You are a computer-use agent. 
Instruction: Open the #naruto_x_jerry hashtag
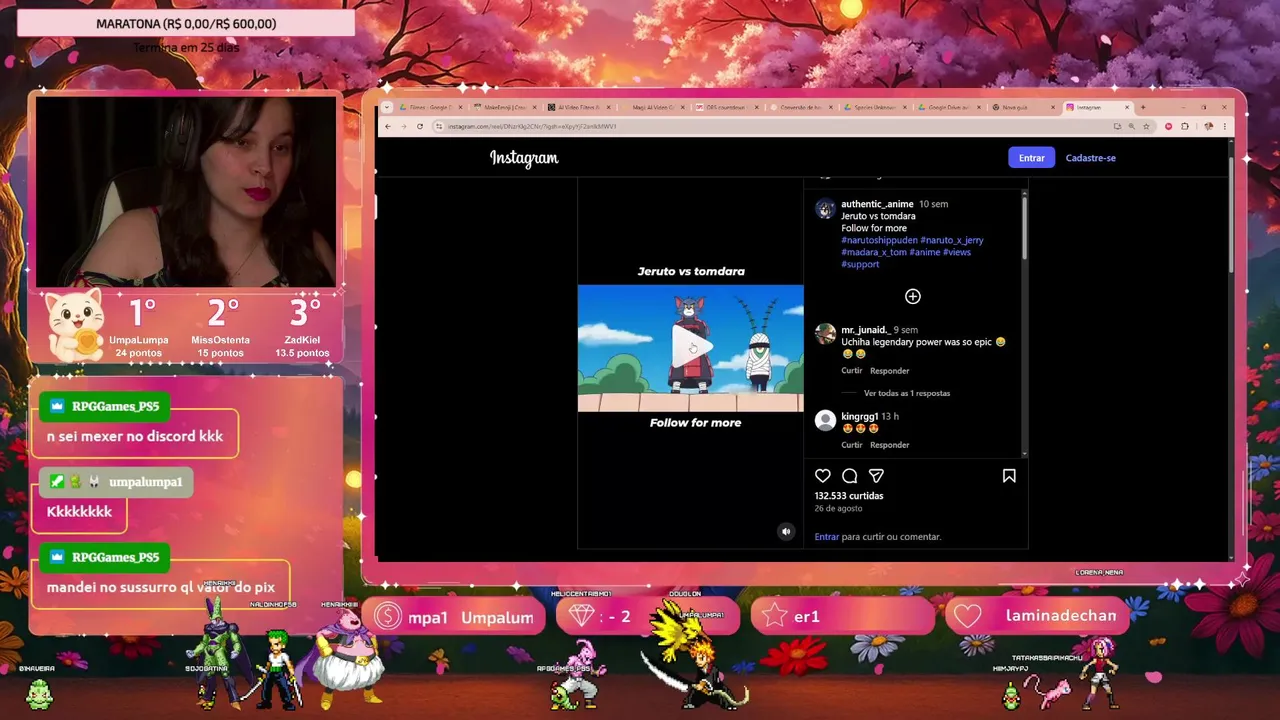(x=952, y=240)
